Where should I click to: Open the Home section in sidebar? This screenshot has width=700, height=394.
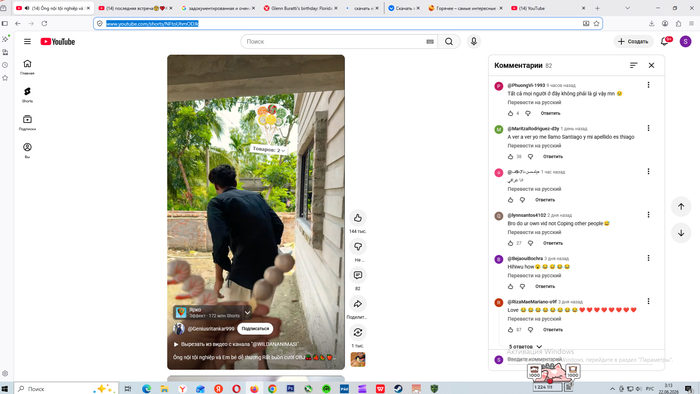click(27, 67)
